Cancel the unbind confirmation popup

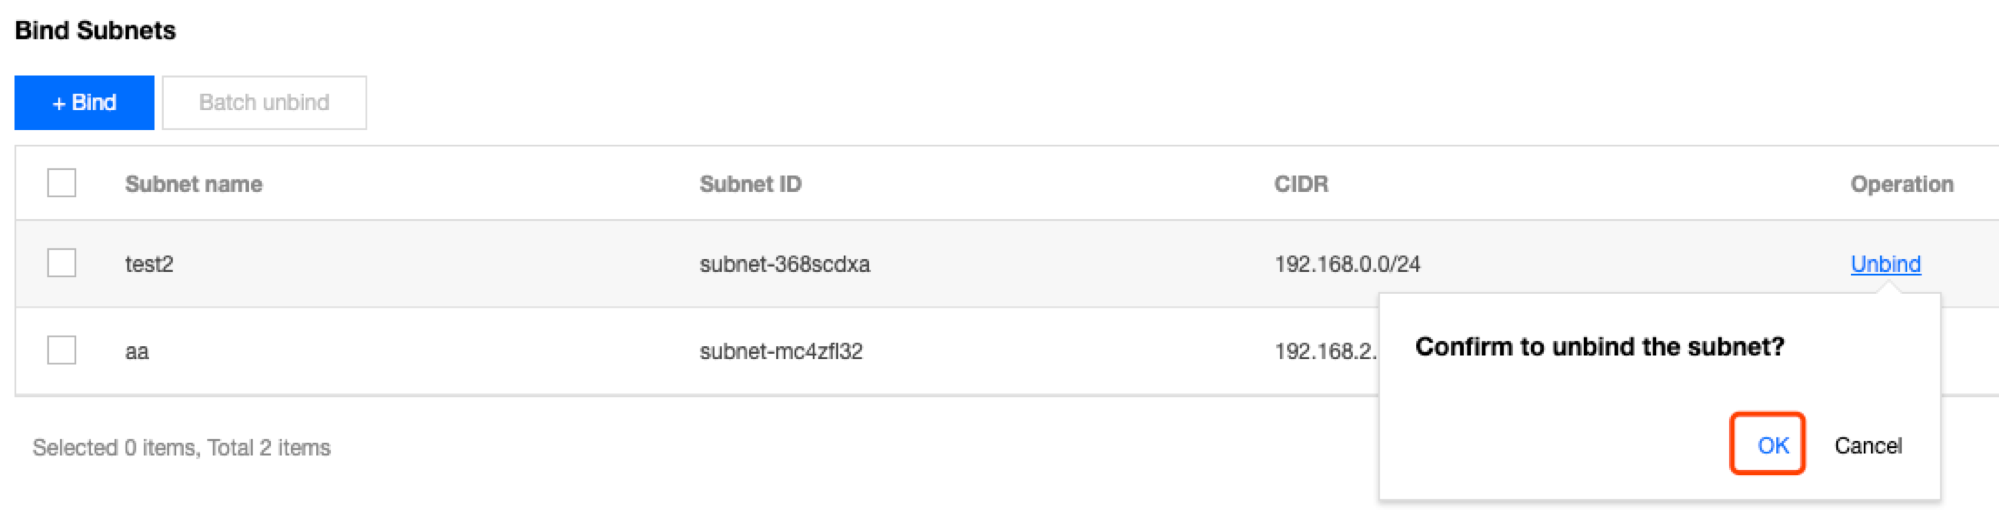tap(1867, 446)
